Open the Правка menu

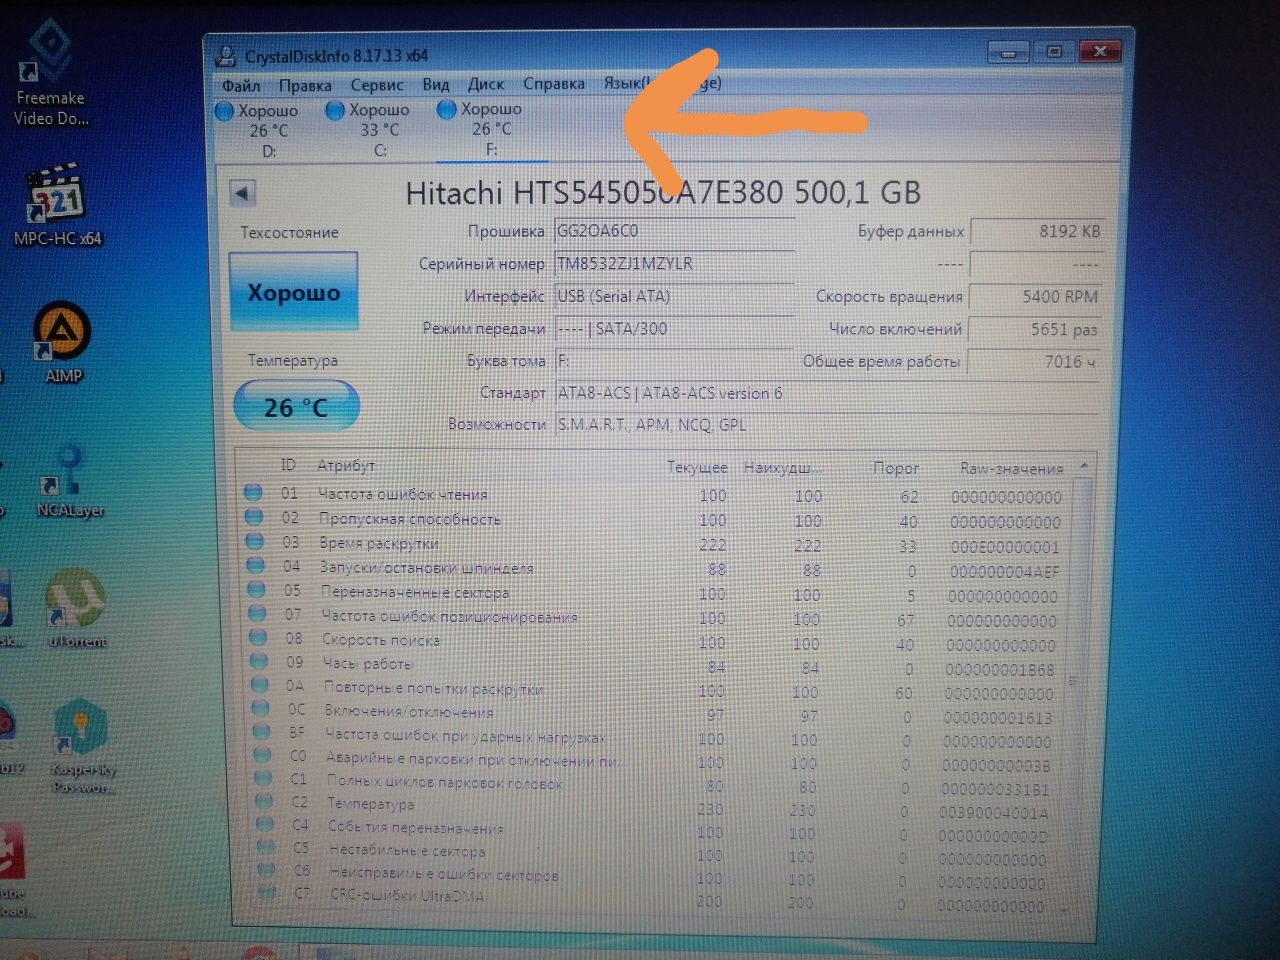tap(305, 85)
